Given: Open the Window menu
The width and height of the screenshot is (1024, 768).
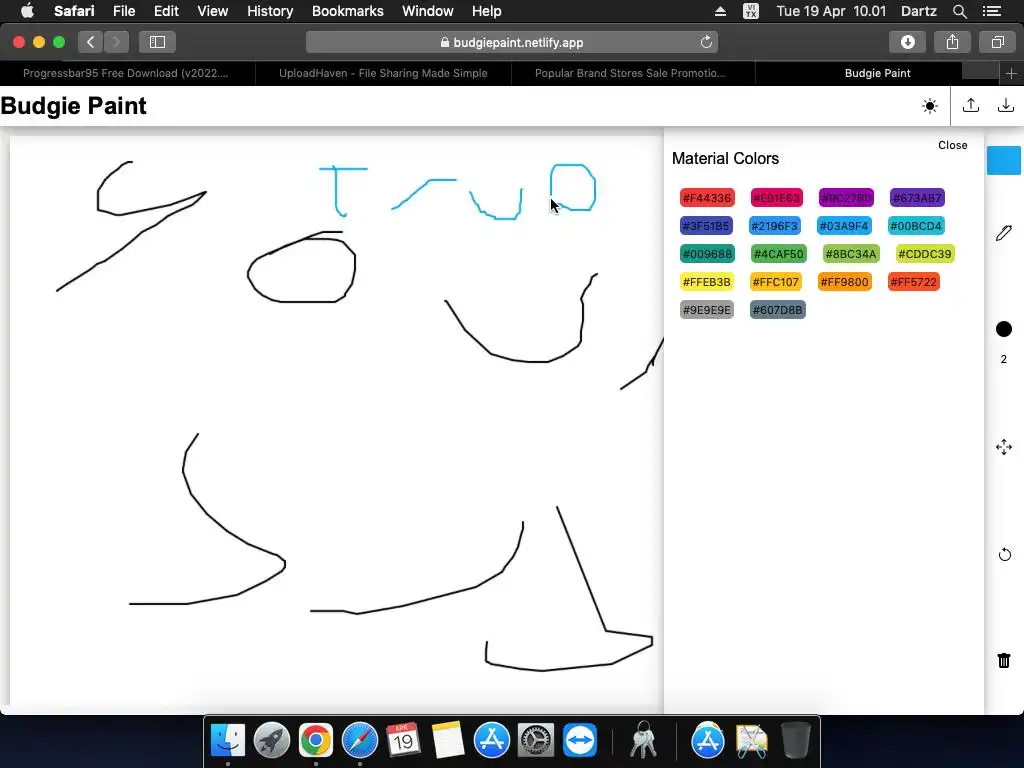Looking at the screenshot, I should (428, 11).
